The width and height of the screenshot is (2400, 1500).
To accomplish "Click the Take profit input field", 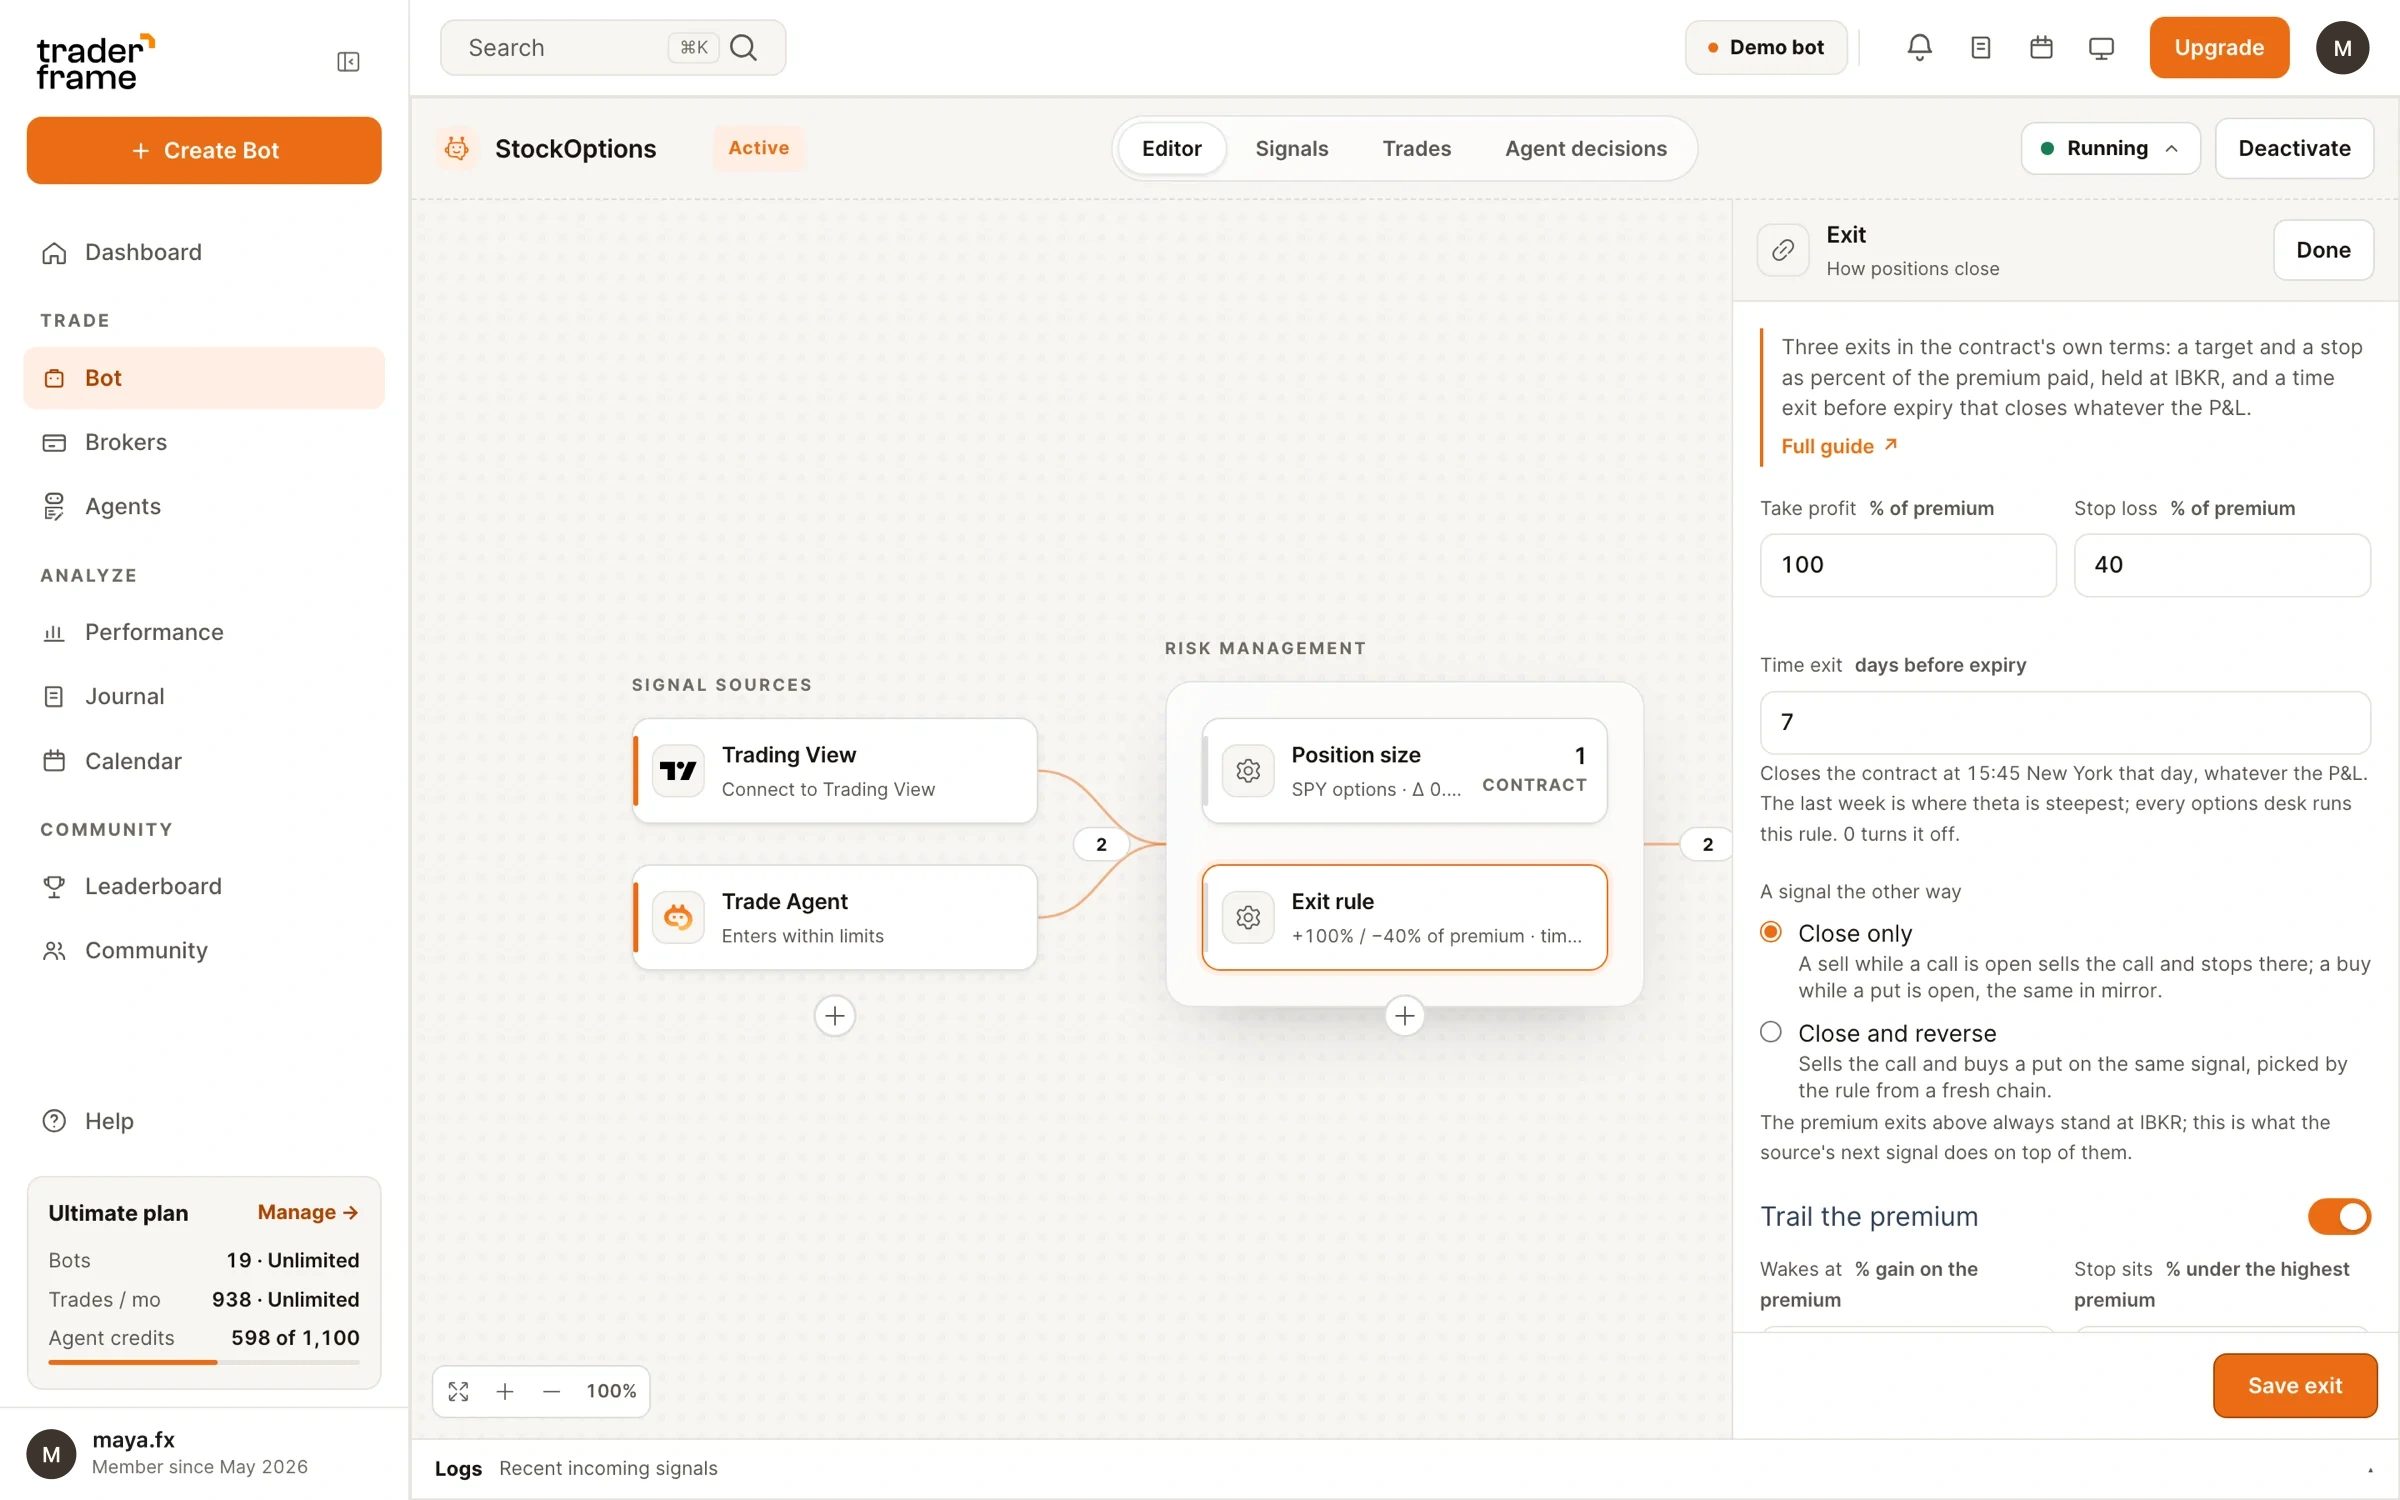I will click(1907, 565).
